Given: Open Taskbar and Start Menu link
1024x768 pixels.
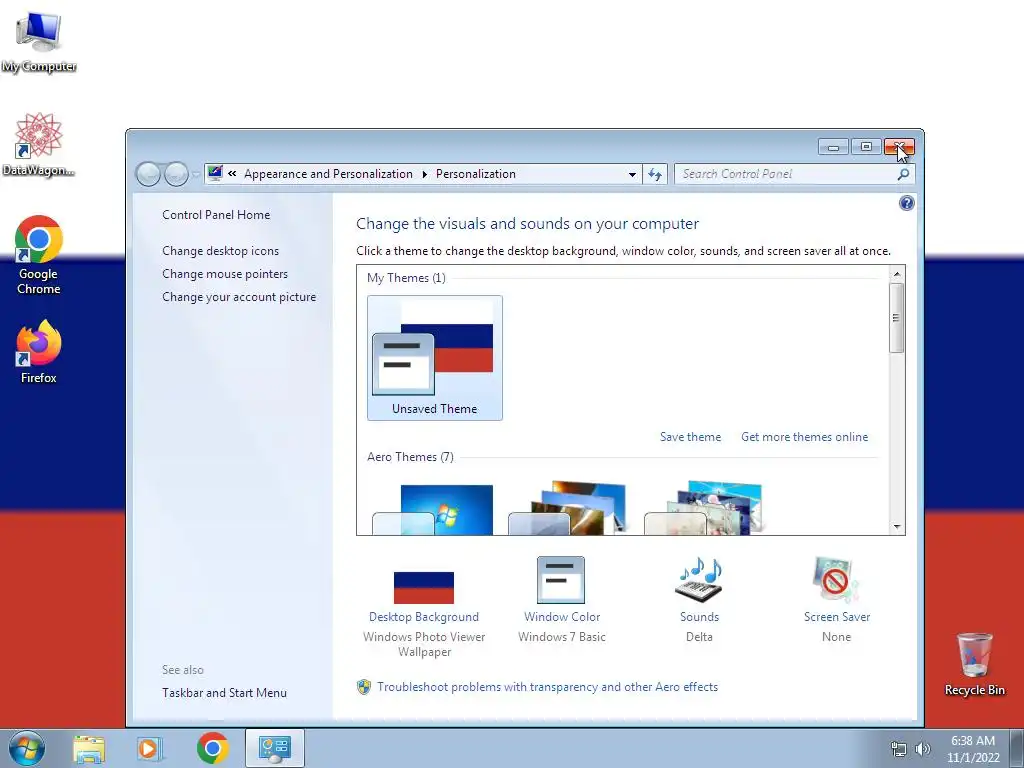Looking at the screenshot, I should click(225, 693).
